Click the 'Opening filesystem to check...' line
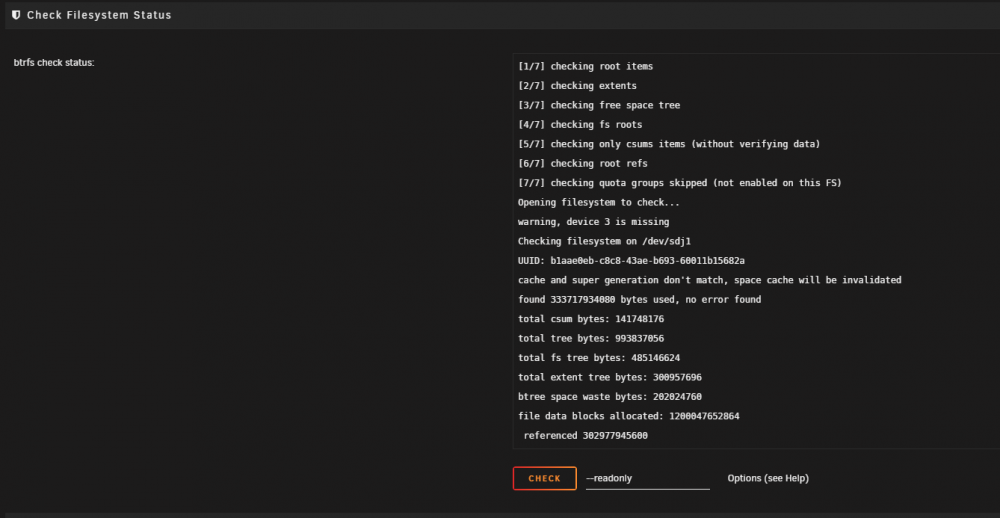 [599, 203]
